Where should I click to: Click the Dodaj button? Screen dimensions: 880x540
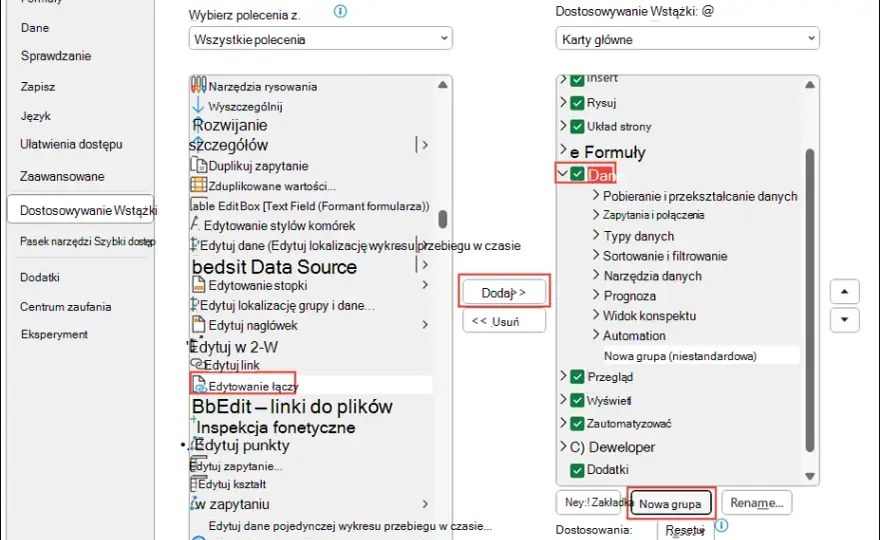(504, 292)
